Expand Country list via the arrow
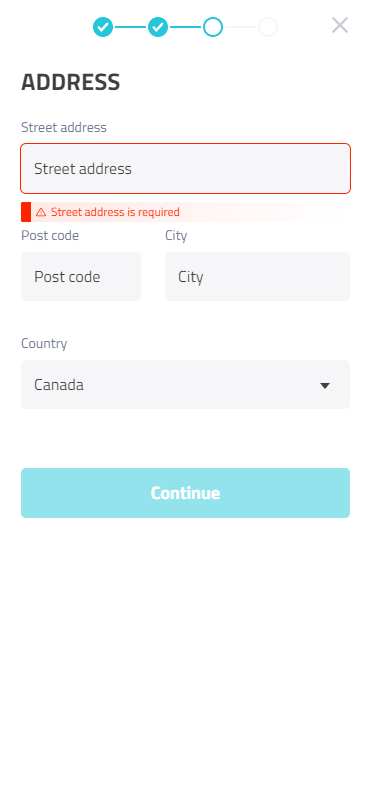Screen dimensions: 375x809 click(x=324, y=385)
